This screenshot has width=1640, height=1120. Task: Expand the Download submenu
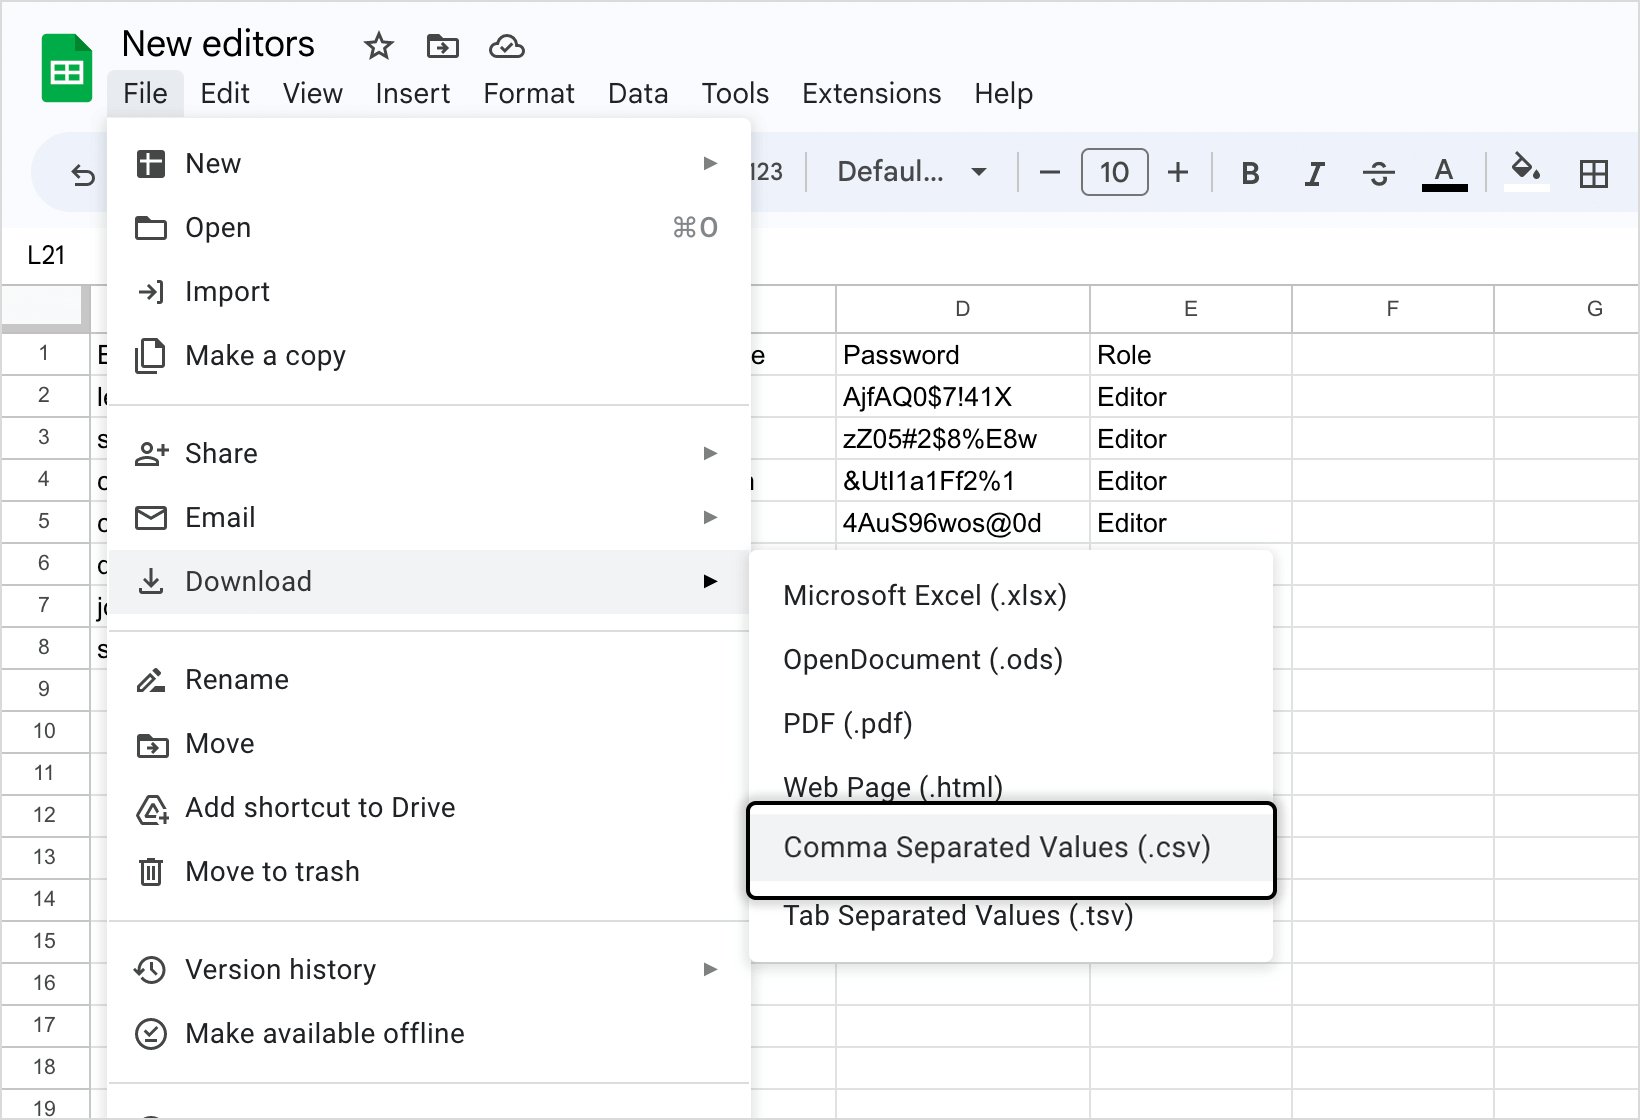[x=429, y=582]
